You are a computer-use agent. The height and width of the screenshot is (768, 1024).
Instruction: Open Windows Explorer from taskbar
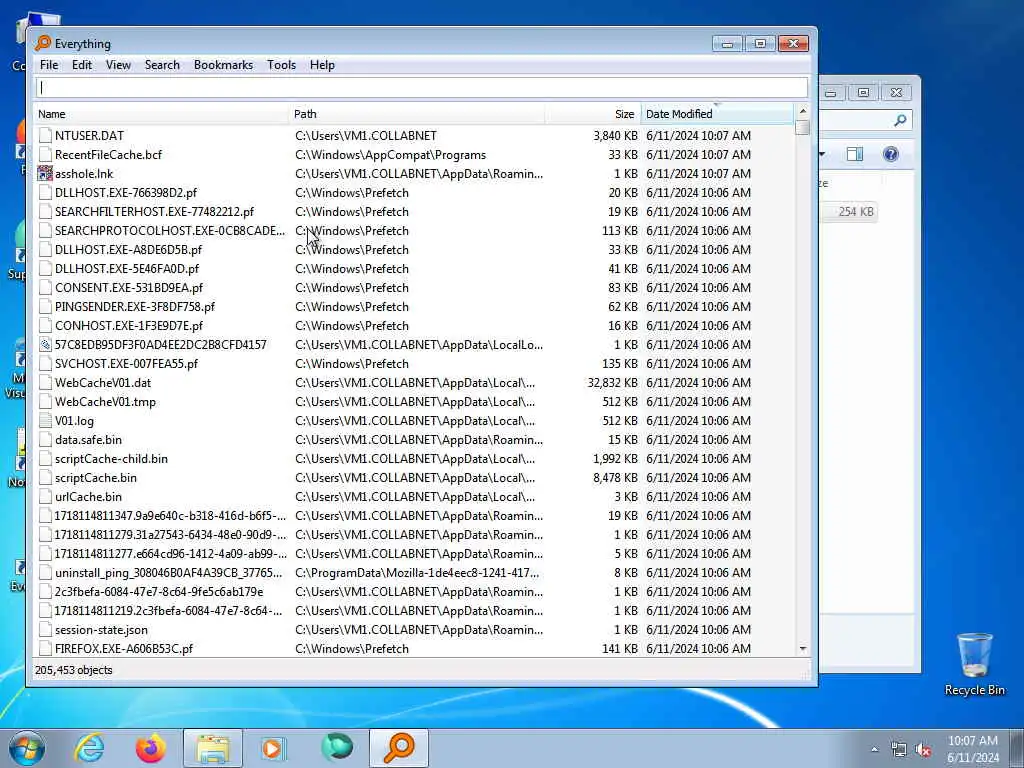[213, 748]
